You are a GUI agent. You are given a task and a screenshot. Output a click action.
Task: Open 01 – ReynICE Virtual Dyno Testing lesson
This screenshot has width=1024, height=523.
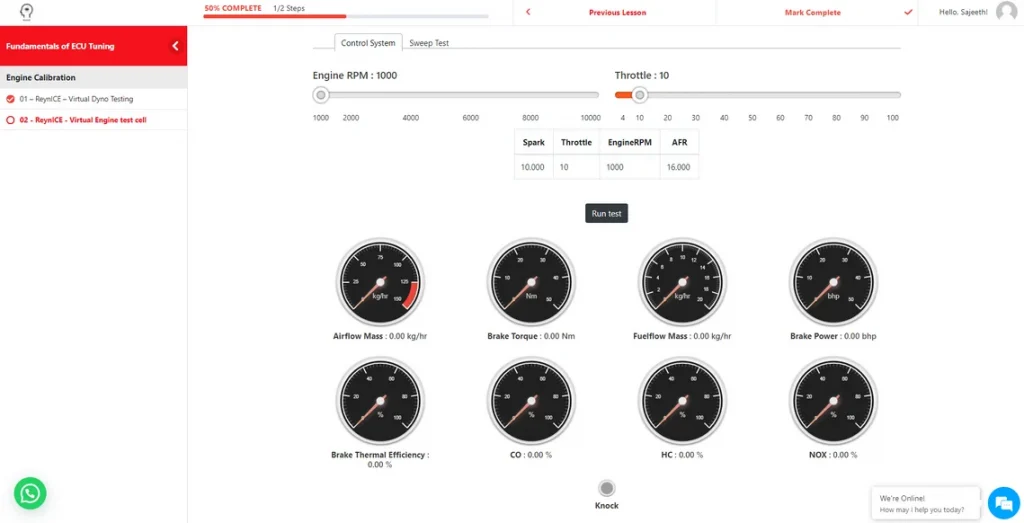[x=76, y=99]
